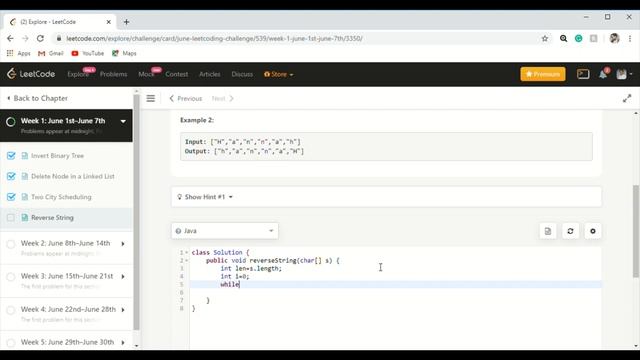Toggle Reverse String checkbox

(x=11, y=218)
